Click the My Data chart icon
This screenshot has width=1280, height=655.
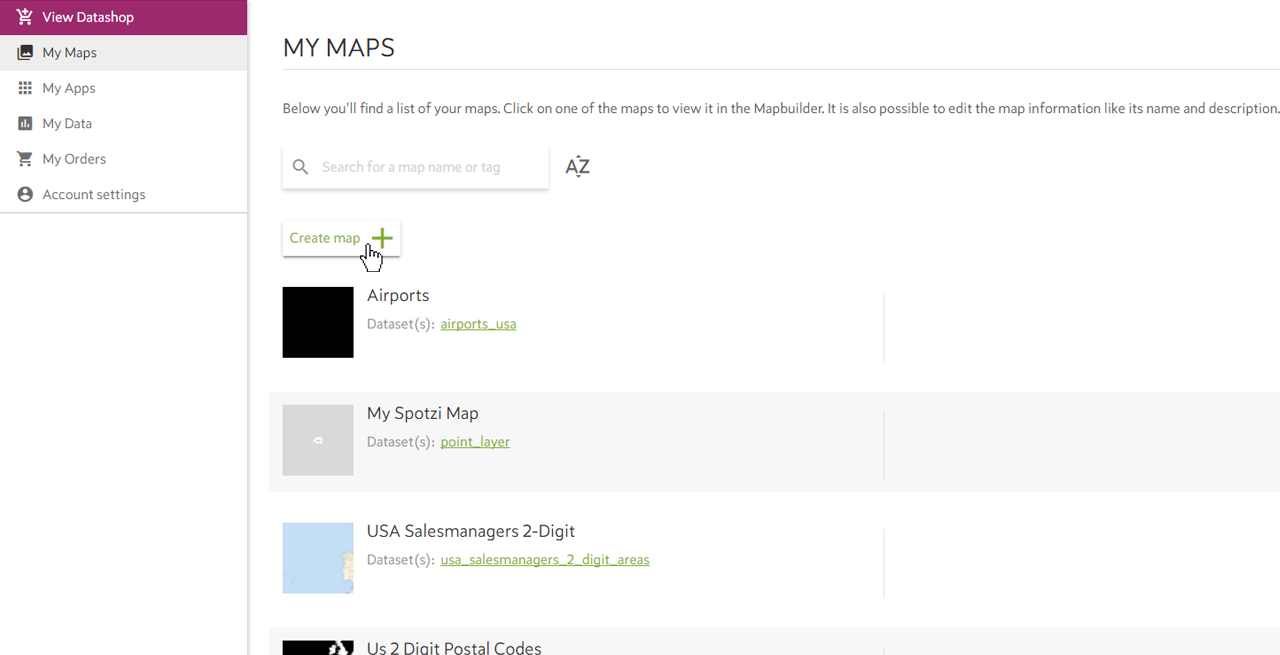[25, 124]
